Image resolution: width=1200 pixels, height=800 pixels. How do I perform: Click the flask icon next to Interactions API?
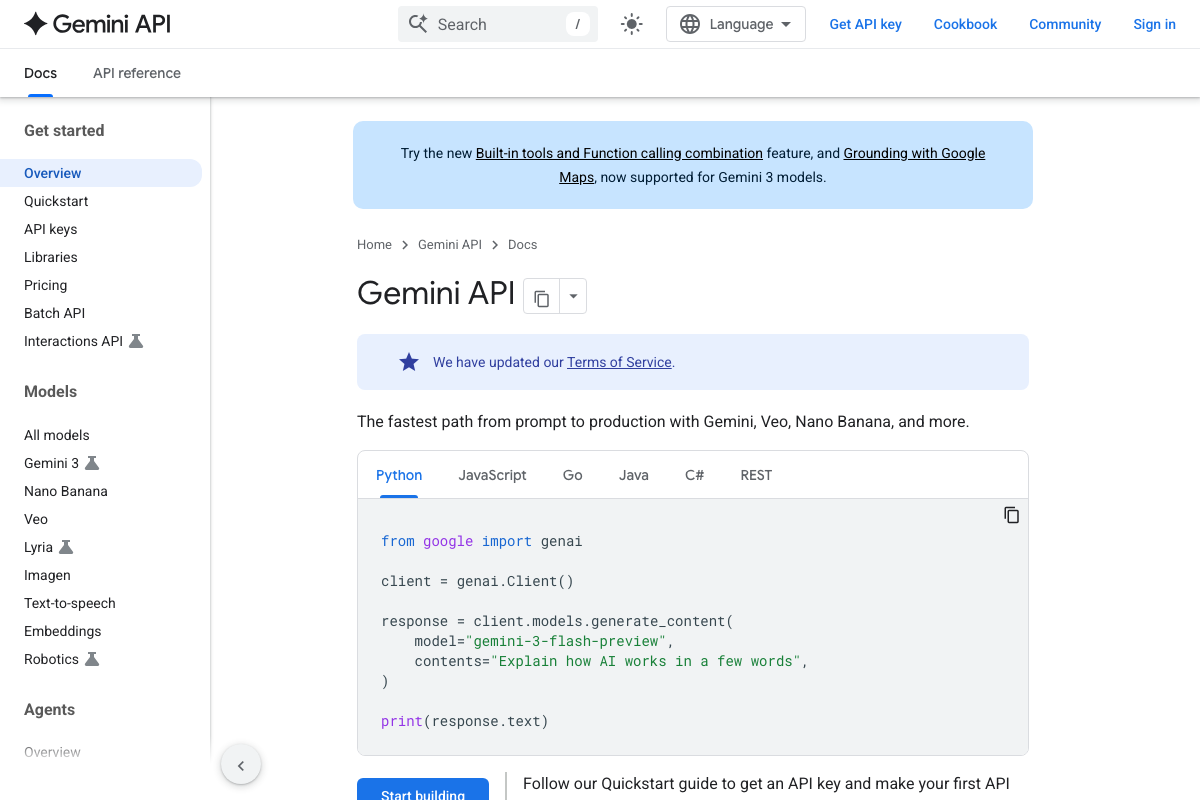click(x=136, y=341)
